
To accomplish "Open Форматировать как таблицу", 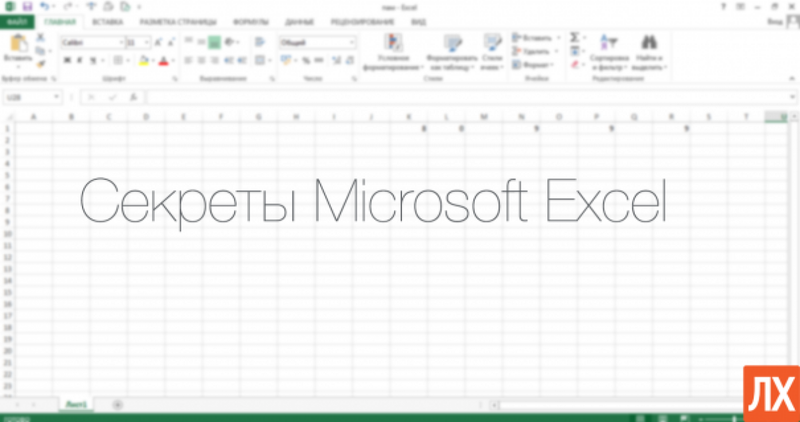I will (452, 53).
